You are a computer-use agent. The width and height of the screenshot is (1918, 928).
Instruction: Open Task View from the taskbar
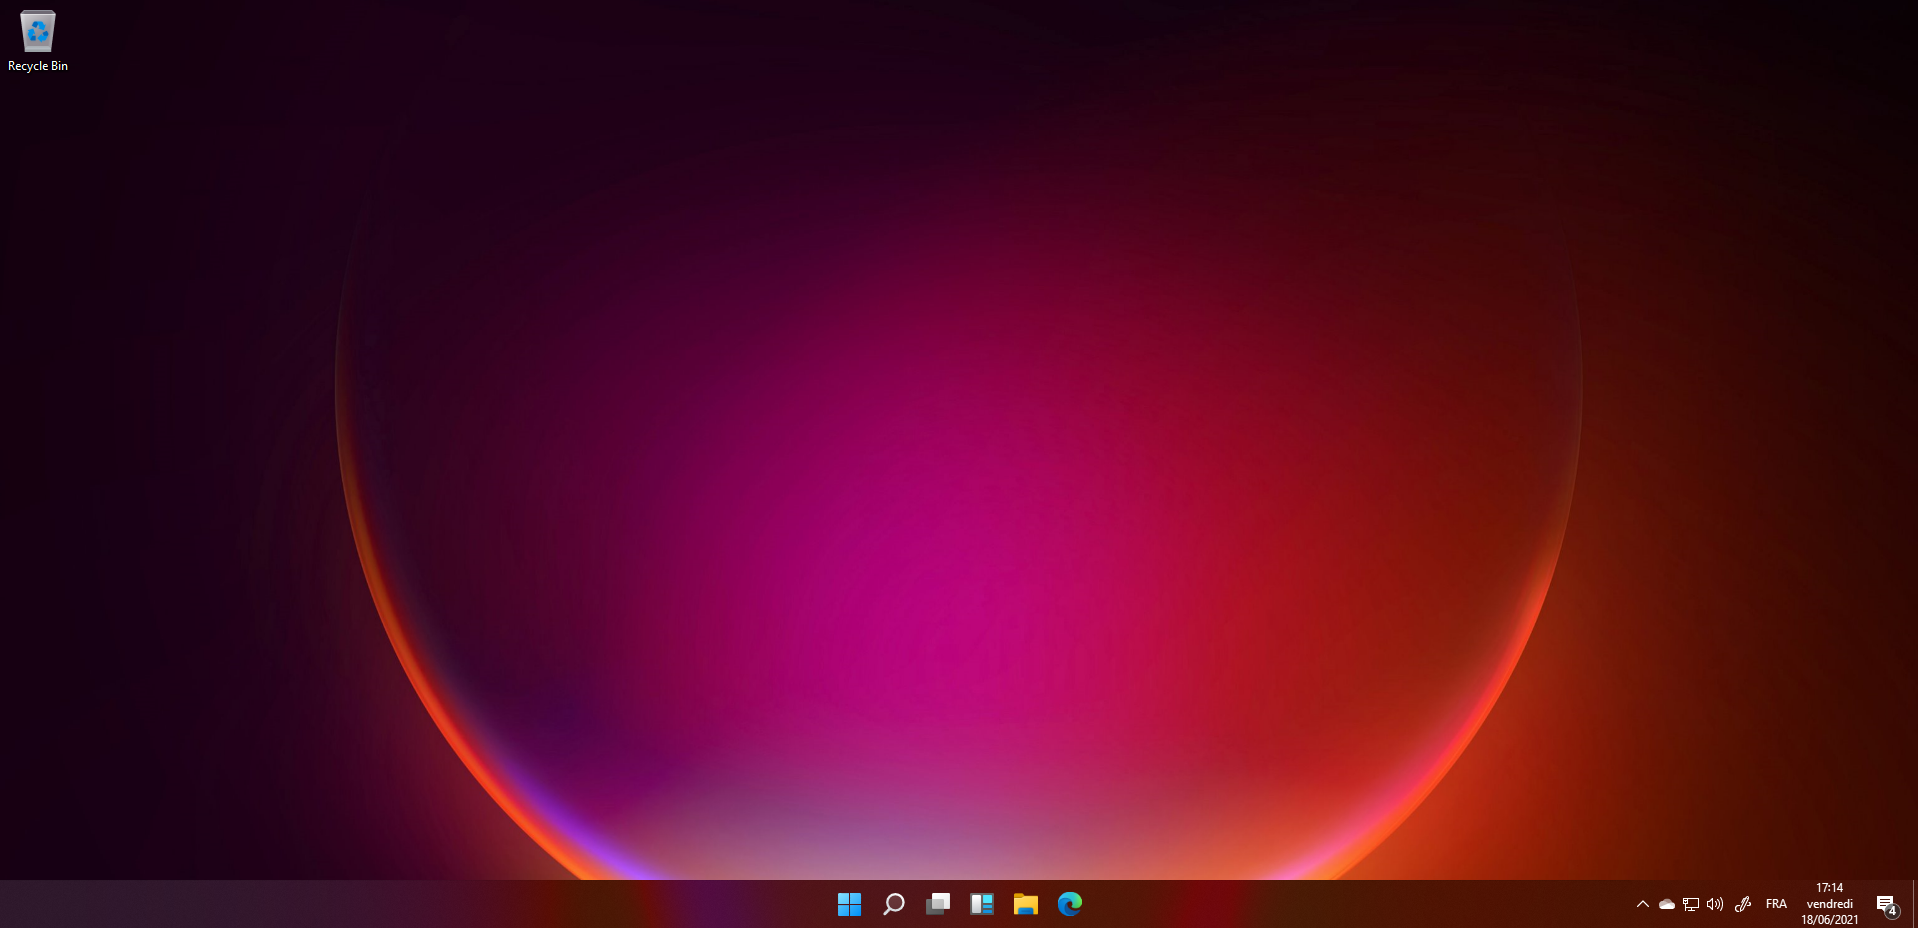[937, 904]
